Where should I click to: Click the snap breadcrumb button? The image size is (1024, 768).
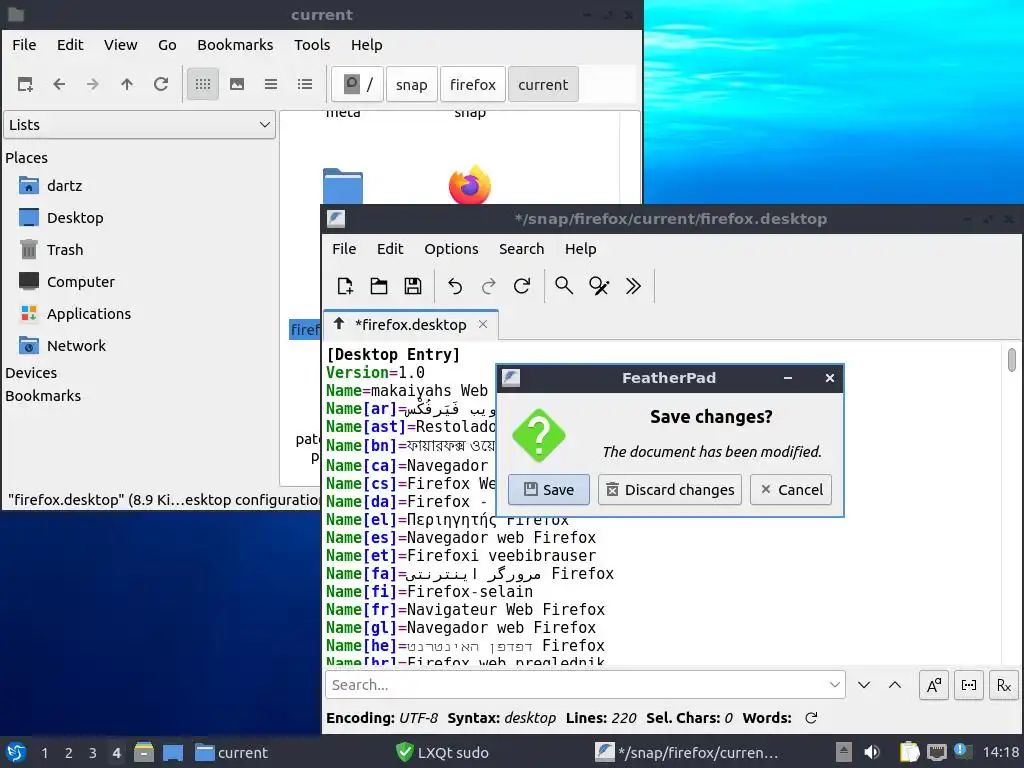(411, 84)
